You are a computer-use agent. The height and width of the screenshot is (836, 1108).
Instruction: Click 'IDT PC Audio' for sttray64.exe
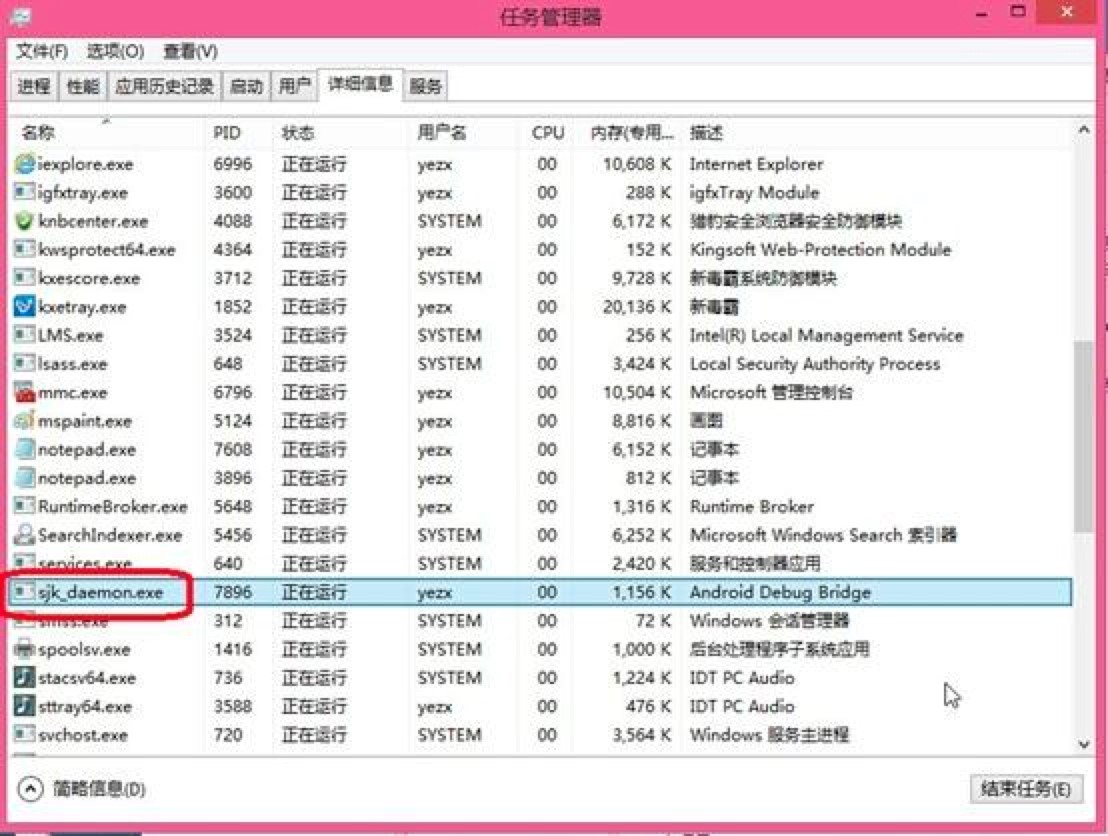[x=742, y=706]
